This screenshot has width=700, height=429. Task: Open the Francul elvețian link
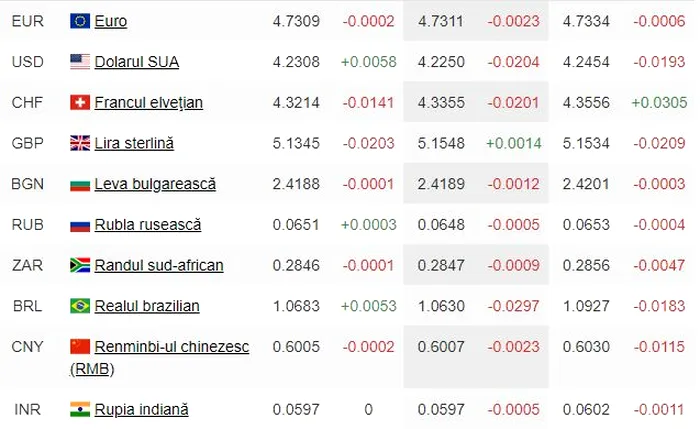click(x=148, y=103)
